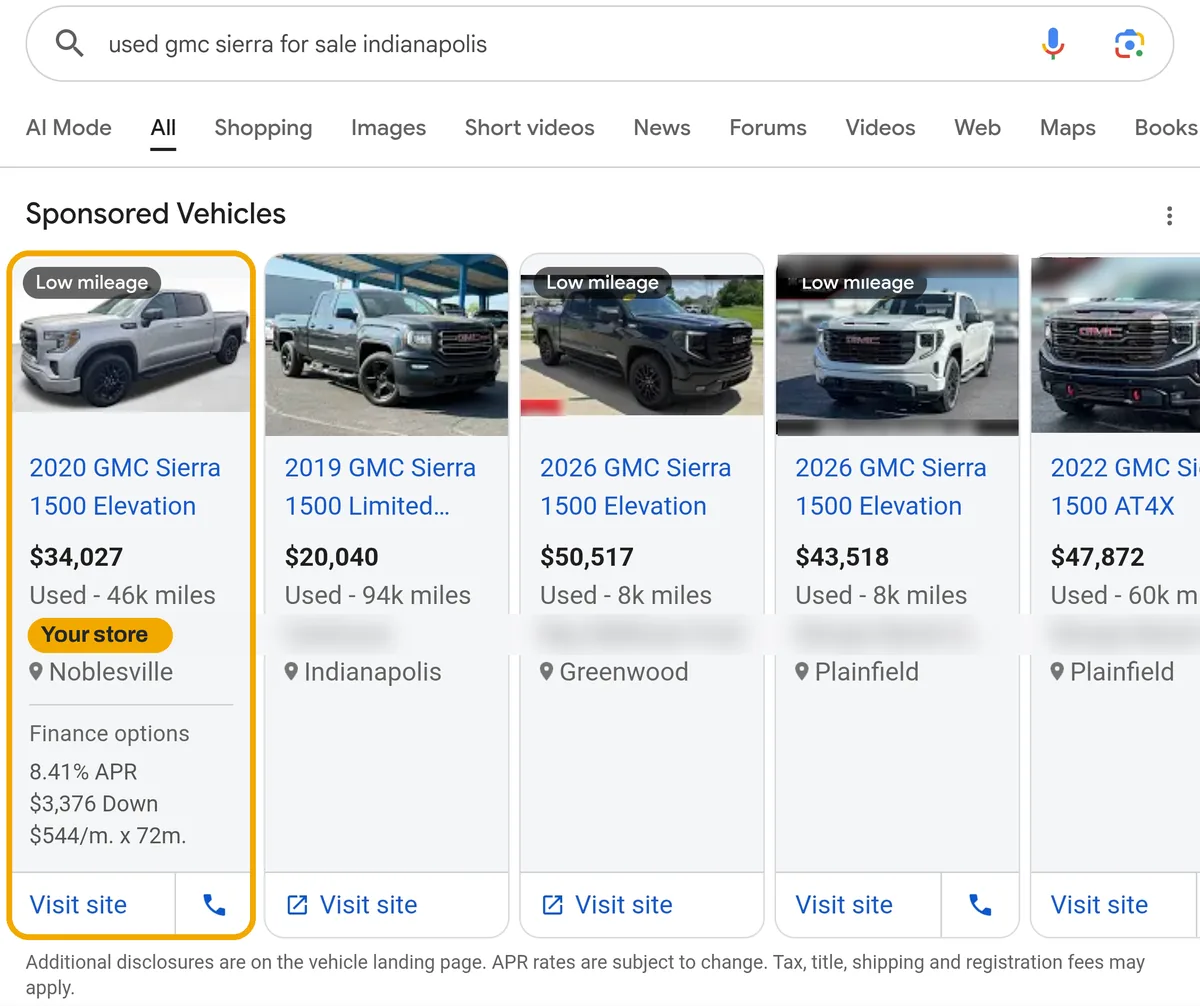Click Used - 46k miles text
The image size is (1200, 1006).
tap(122, 595)
